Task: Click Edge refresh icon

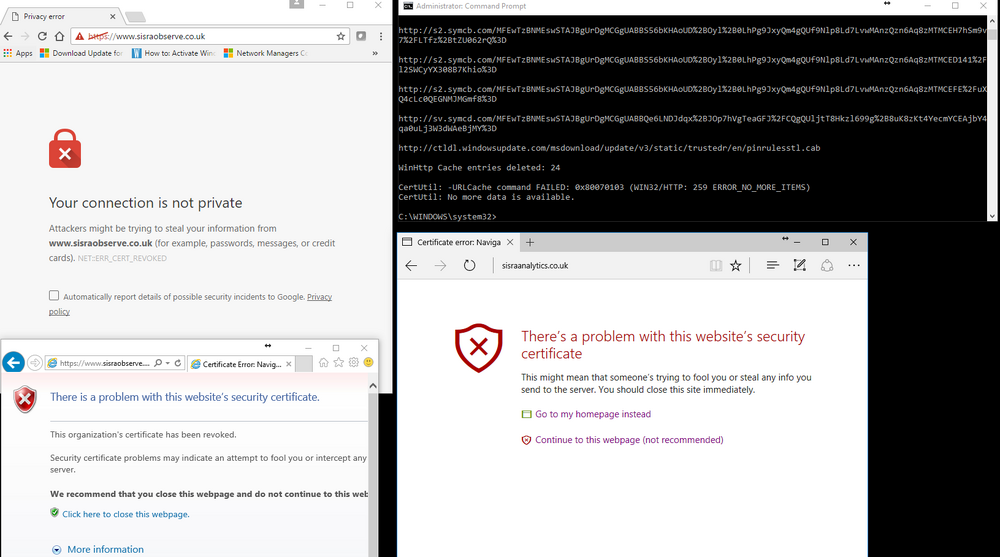Action: 469,265
